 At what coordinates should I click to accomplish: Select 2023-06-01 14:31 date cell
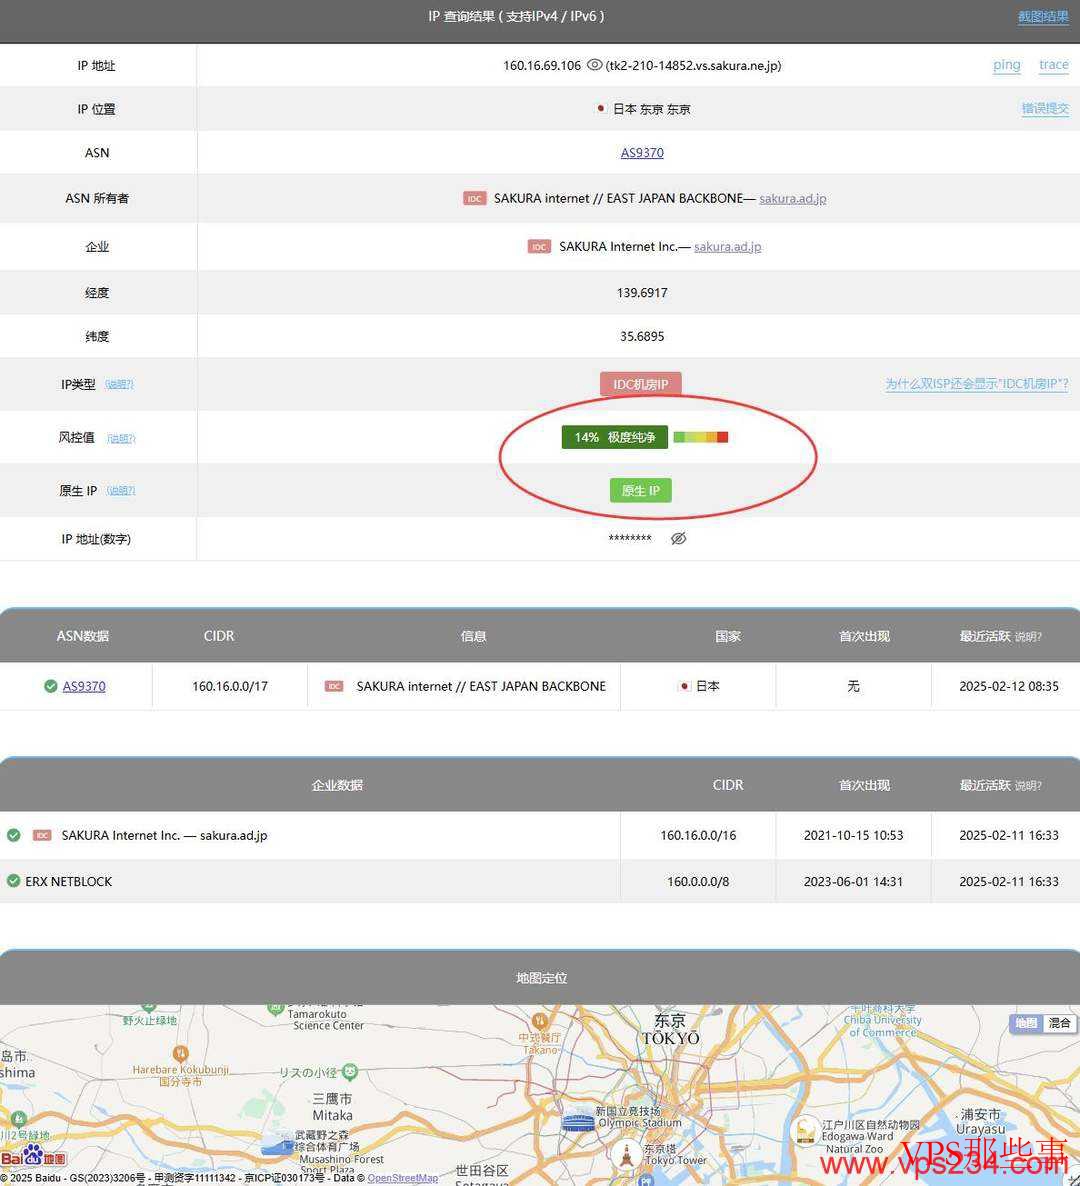point(853,881)
